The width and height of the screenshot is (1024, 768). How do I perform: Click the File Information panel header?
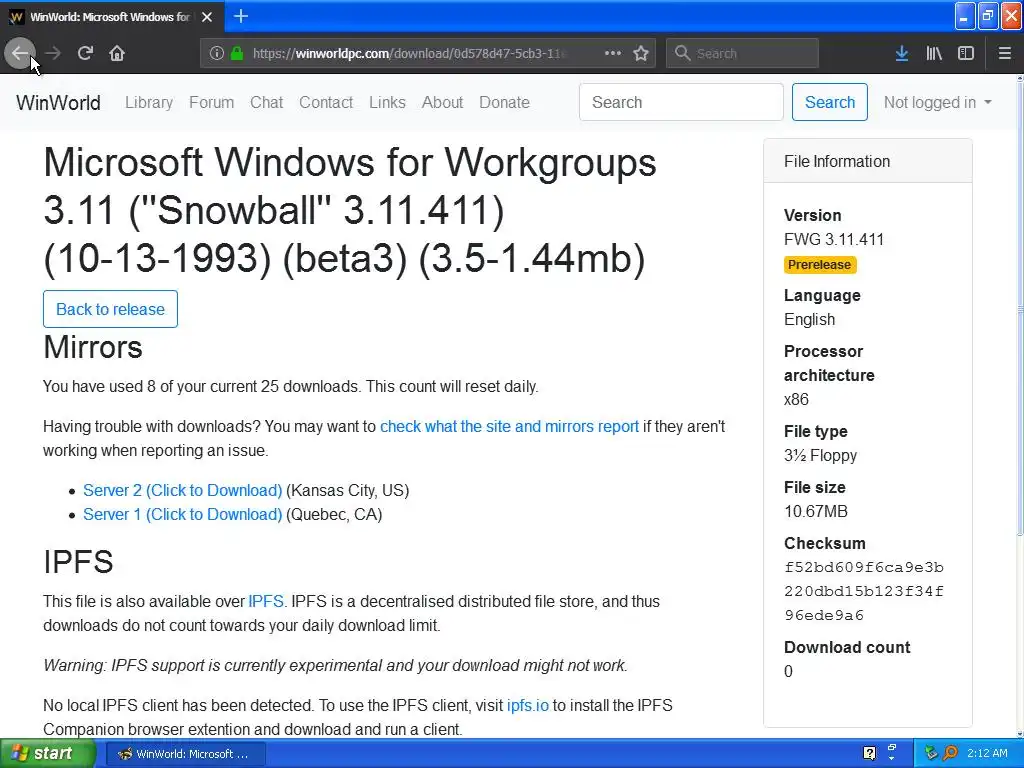867,161
